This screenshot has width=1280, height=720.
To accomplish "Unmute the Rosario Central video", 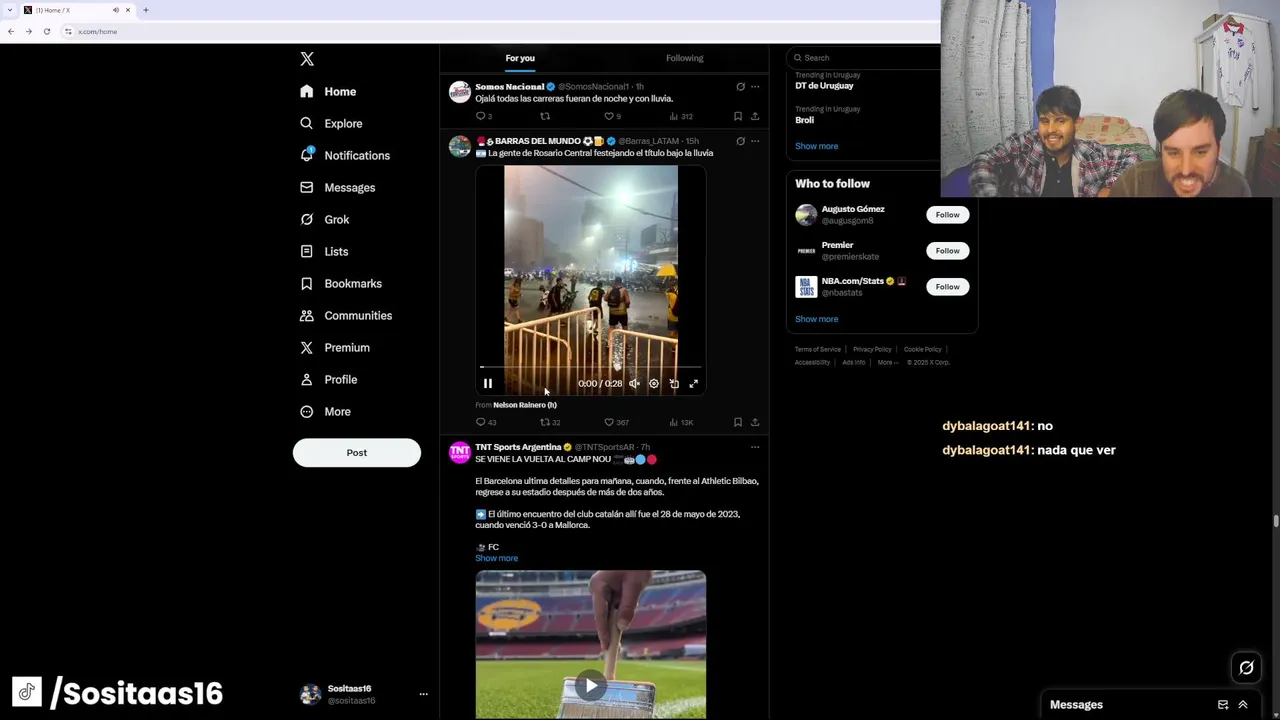I will [x=634, y=383].
